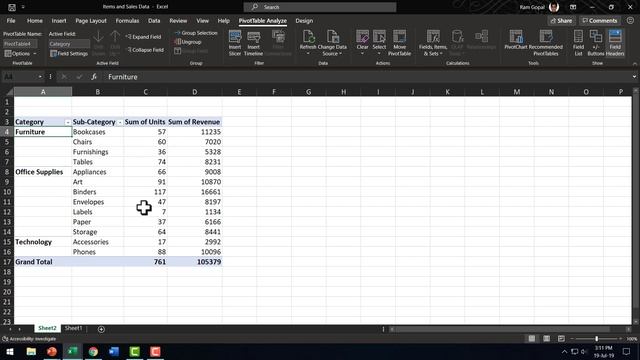This screenshot has width=640, height=360.
Task: Open the View tab
Action: tap(202, 21)
